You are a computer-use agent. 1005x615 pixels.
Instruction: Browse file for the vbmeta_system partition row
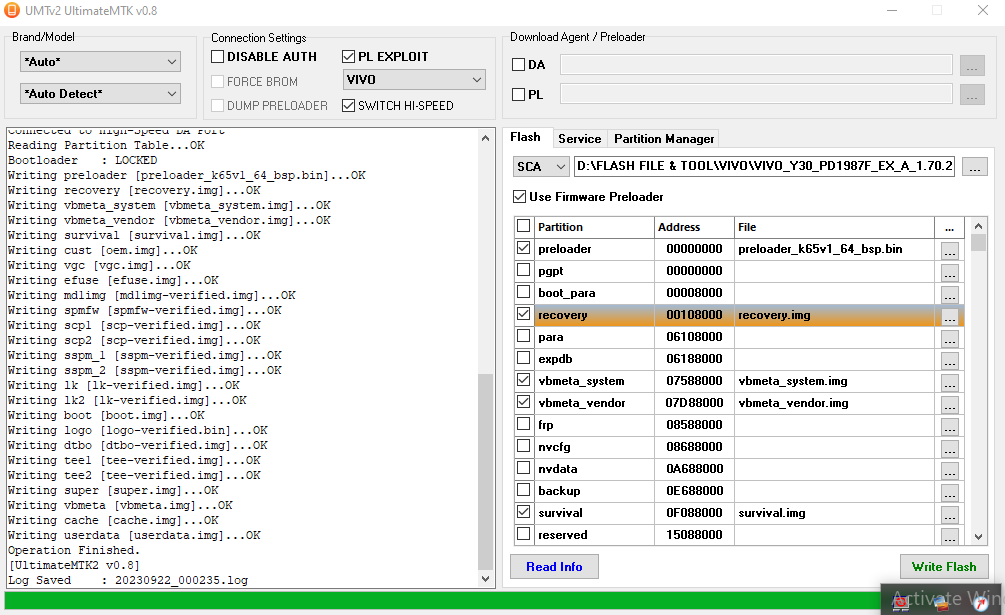coord(949,382)
